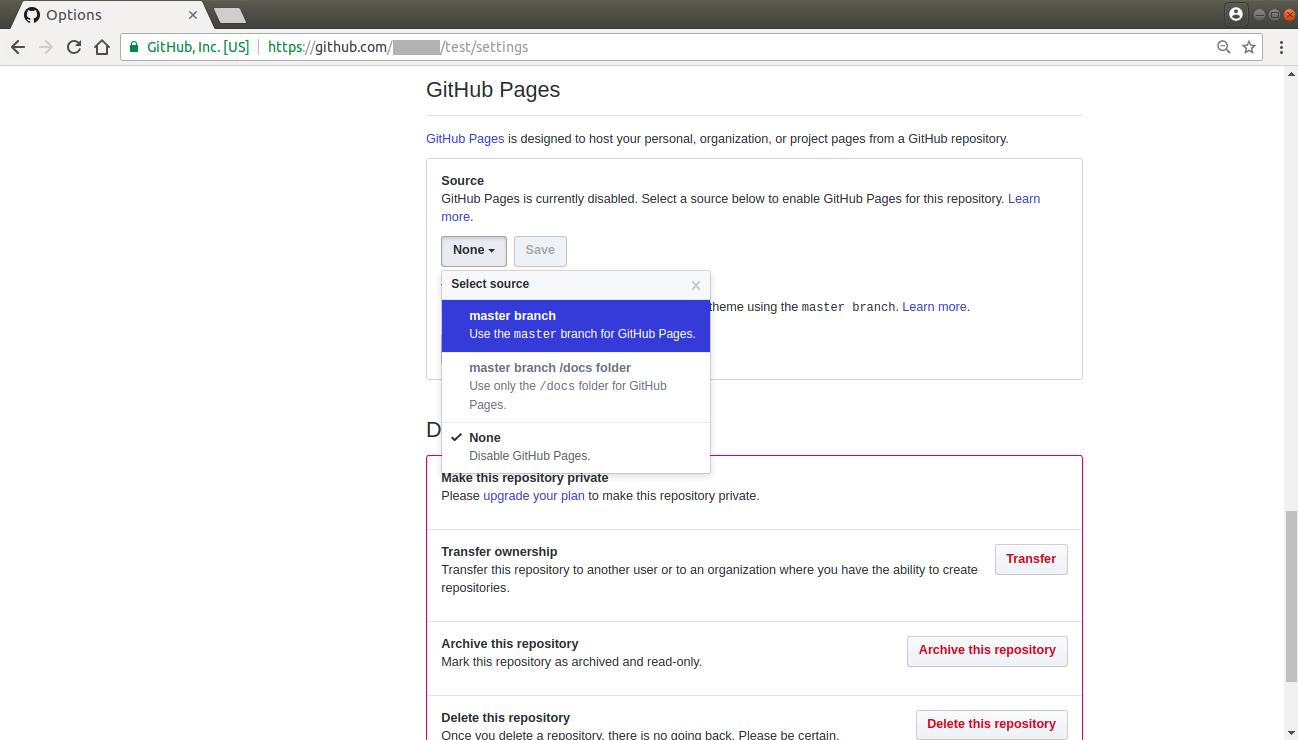
Task: Click the Archive this repository button
Action: pyautogui.click(x=987, y=651)
